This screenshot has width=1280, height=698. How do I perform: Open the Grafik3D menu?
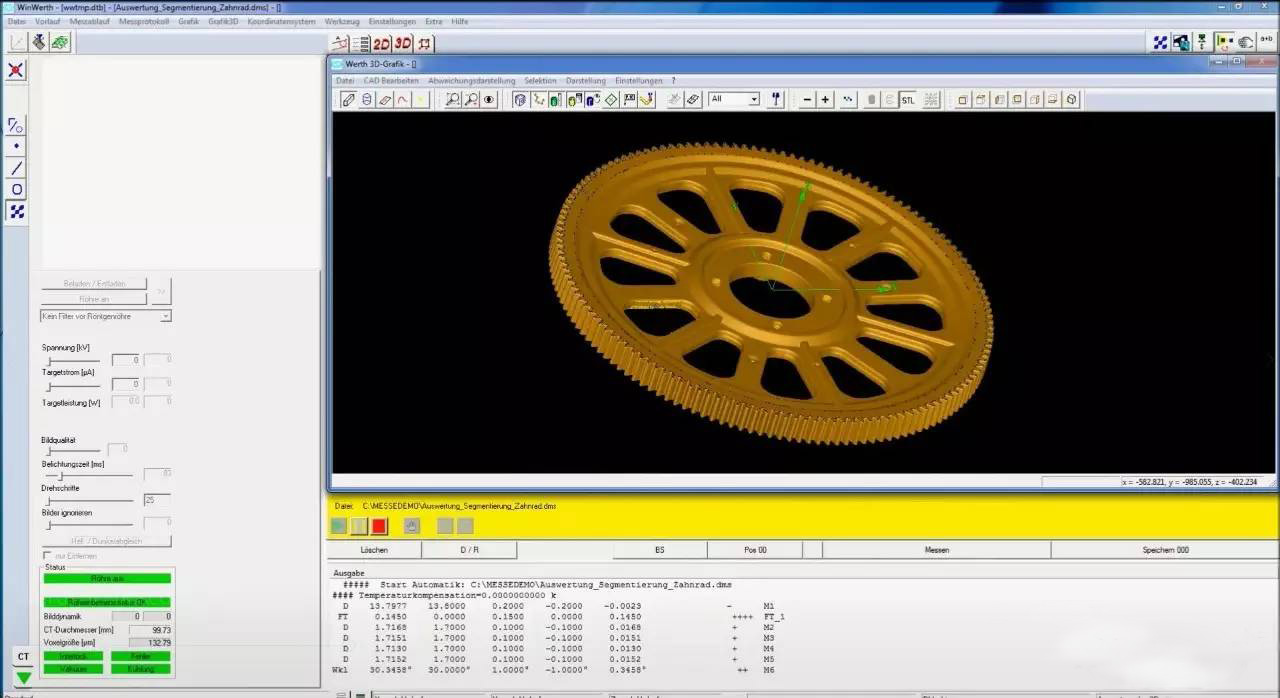pos(223,21)
